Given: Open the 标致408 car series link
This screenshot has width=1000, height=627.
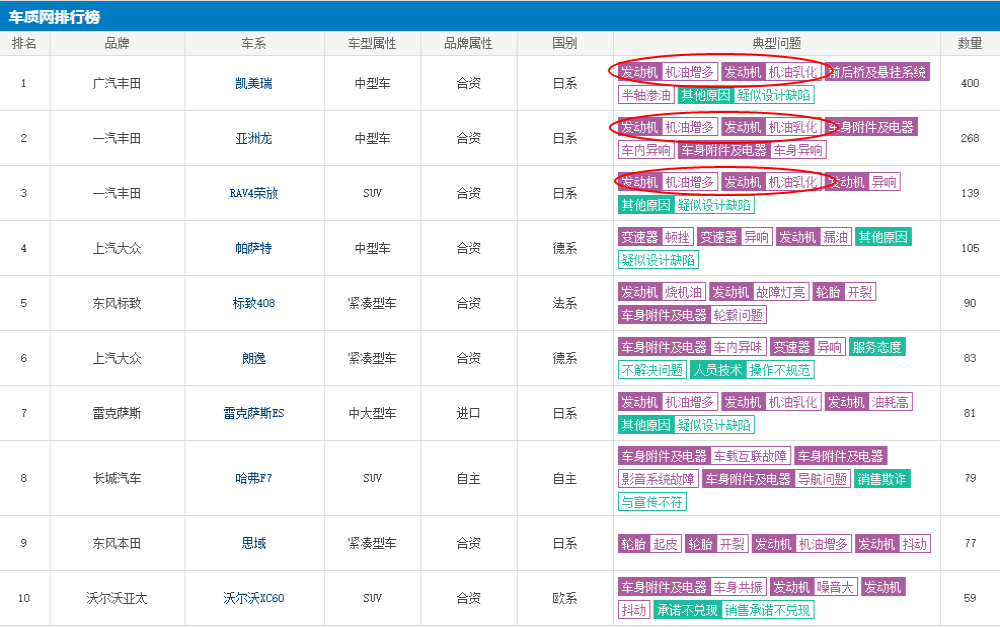Looking at the screenshot, I should 253,303.
